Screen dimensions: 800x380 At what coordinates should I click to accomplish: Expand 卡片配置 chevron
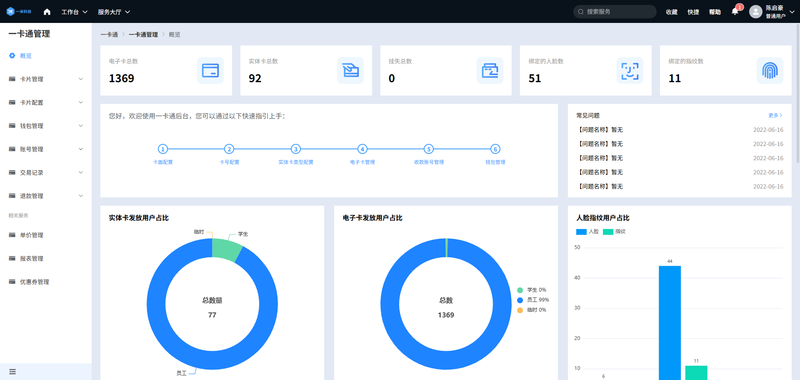pos(81,103)
